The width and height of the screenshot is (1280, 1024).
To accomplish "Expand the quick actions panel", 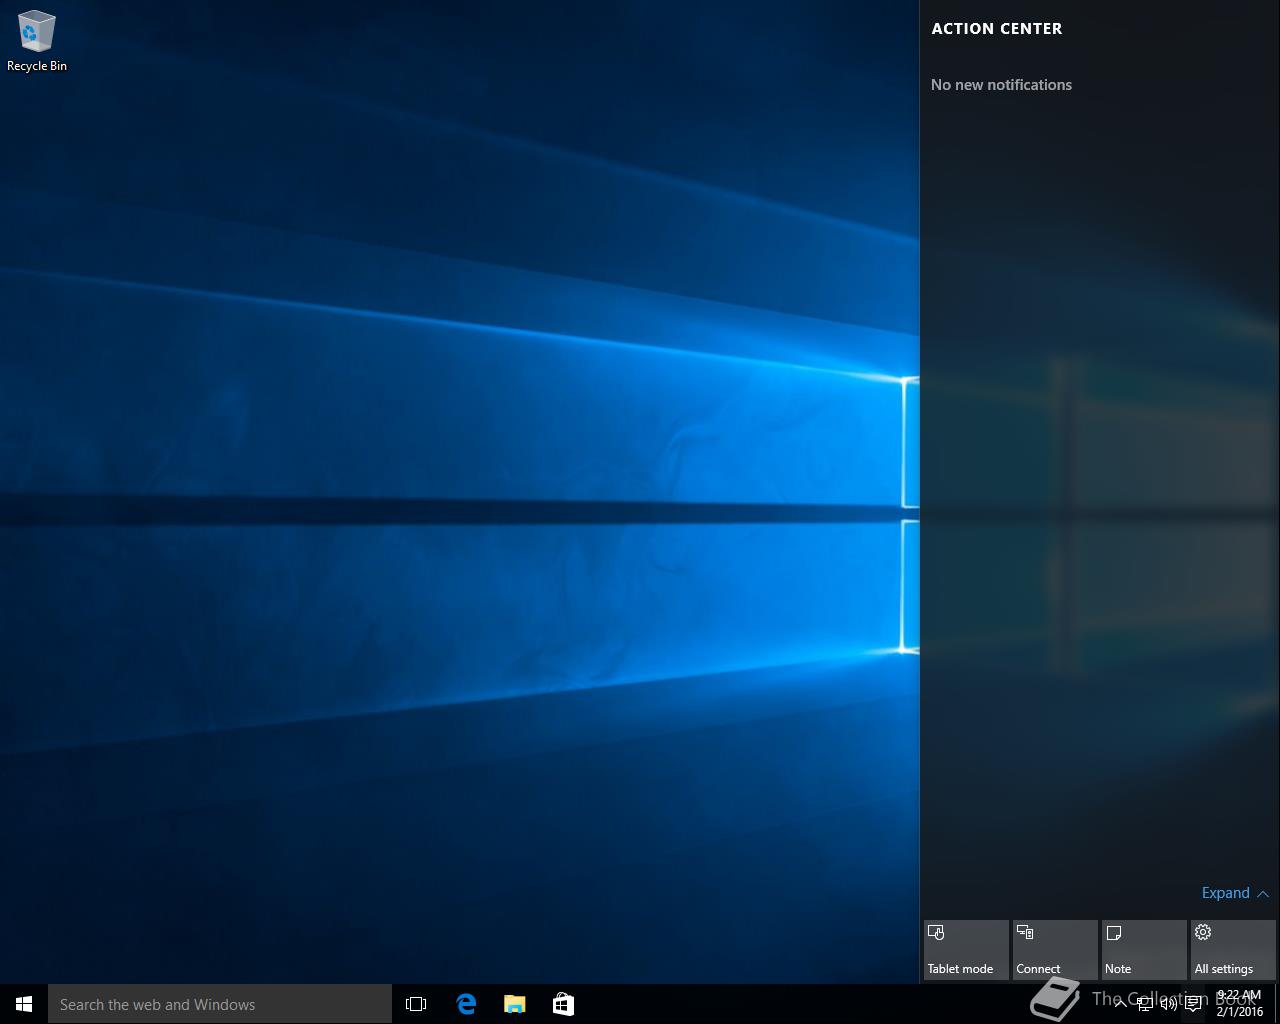I will (x=1234, y=893).
